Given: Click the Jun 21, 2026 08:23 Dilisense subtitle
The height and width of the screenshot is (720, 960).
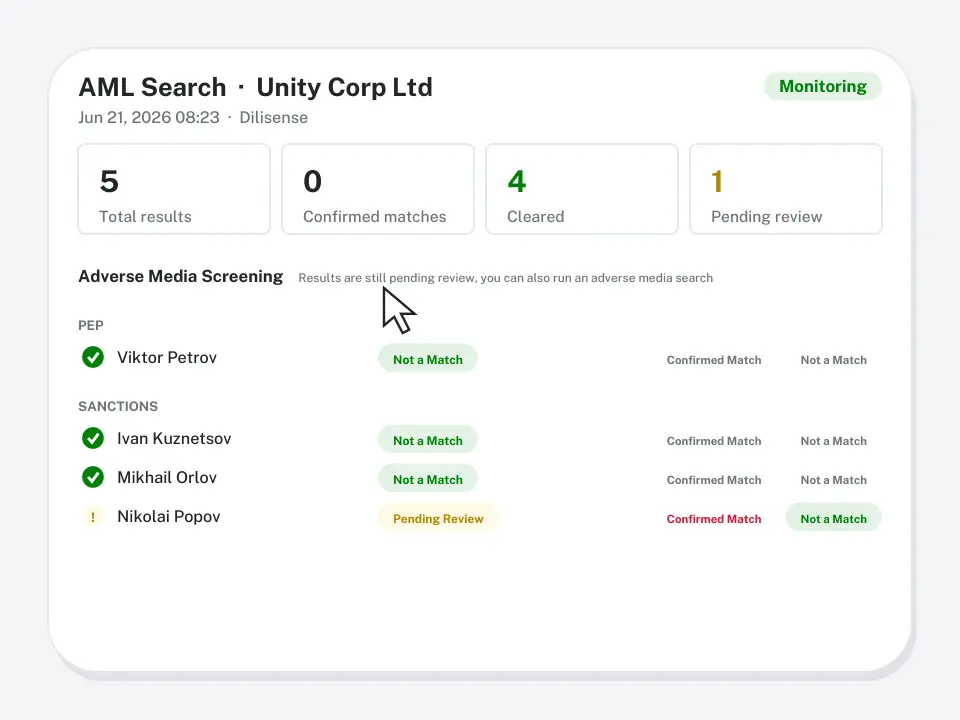Looking at the screenshot, I should pos(193,118).
